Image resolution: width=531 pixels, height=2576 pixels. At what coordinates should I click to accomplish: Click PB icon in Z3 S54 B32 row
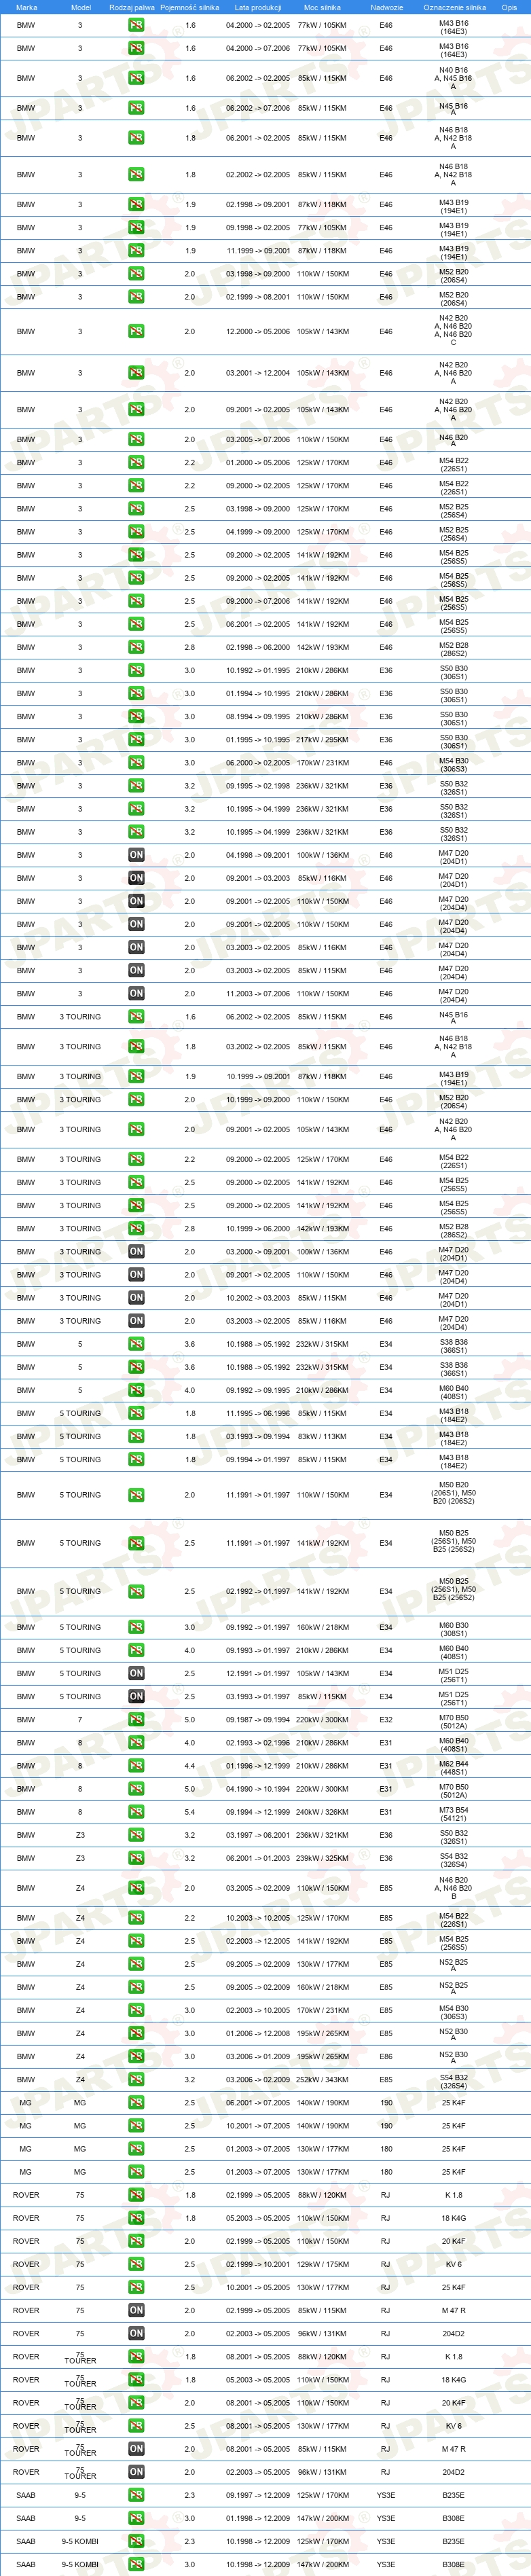coord(136,1858)
